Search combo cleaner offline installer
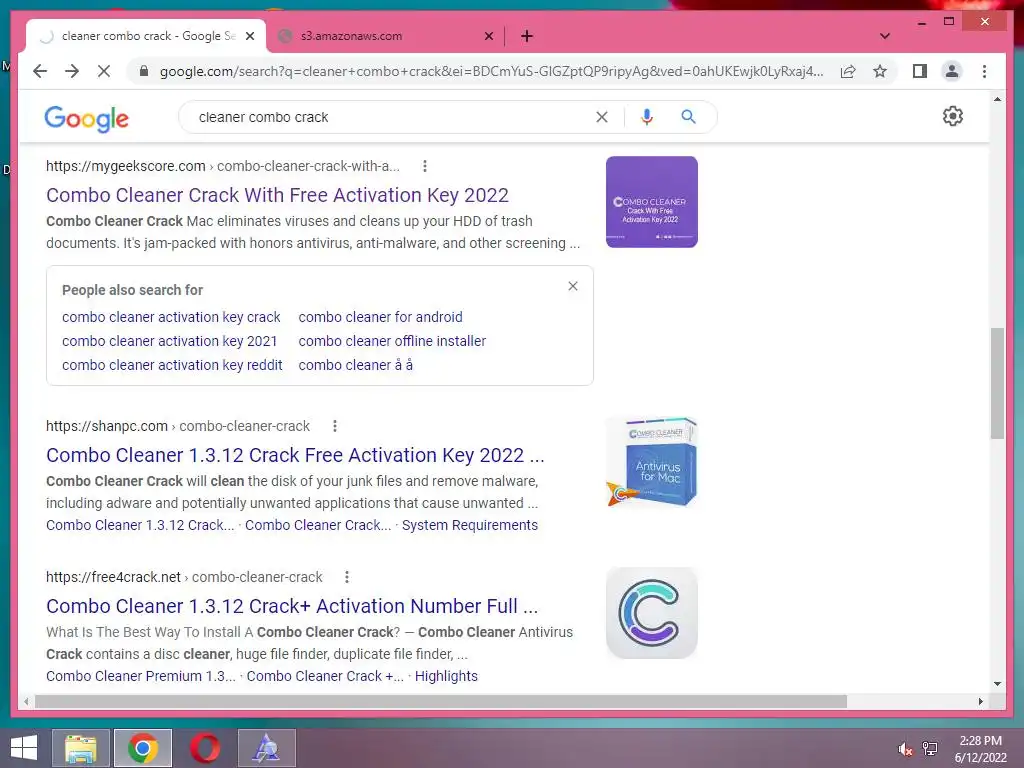This screenshot has width=1024, height=768. tap(392, 341)
